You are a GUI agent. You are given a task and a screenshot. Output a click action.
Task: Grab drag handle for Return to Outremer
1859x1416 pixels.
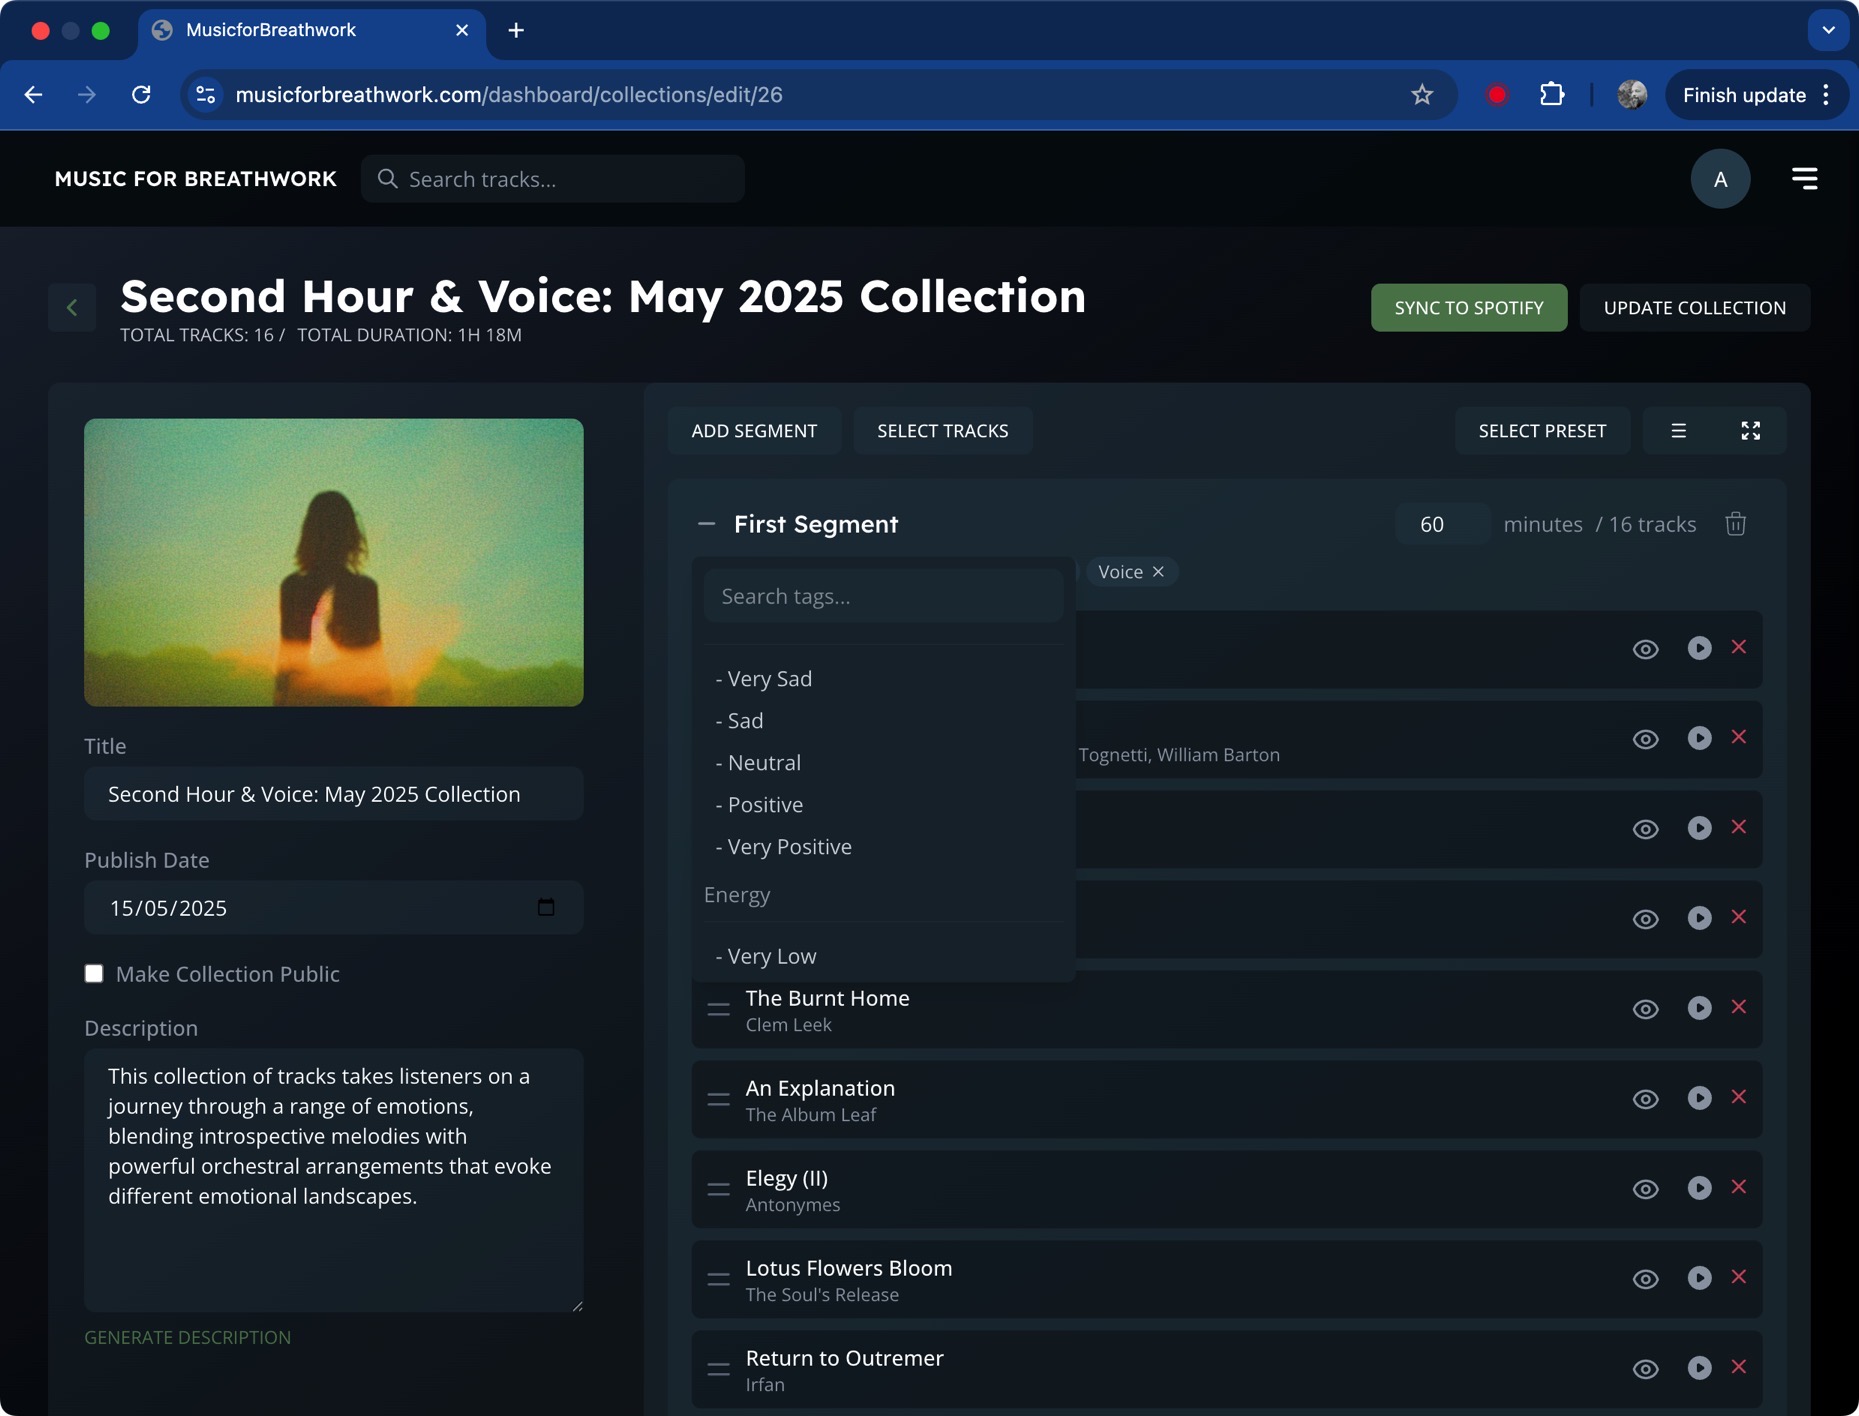[718, 1369]
